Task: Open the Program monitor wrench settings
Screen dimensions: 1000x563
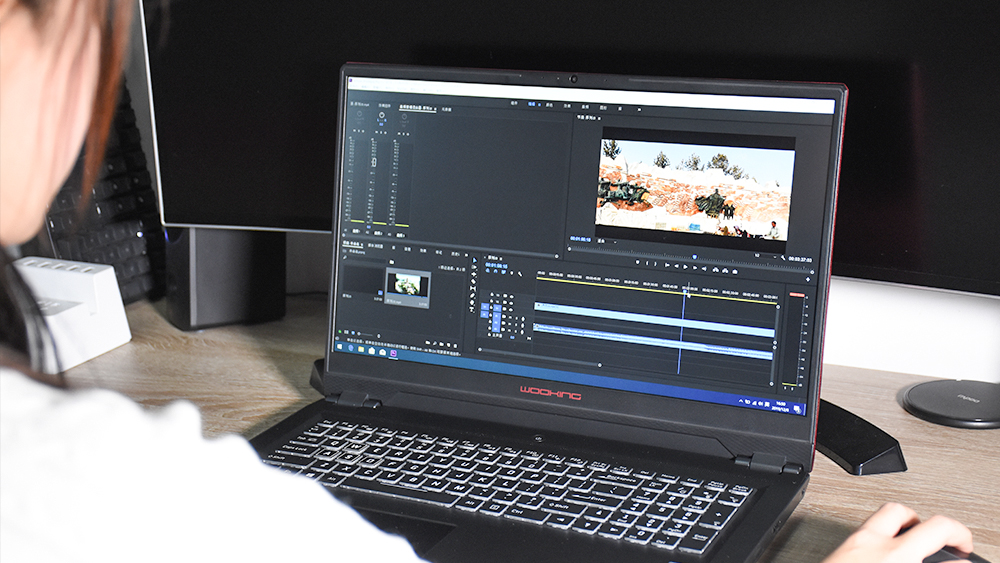Action: 783,258
